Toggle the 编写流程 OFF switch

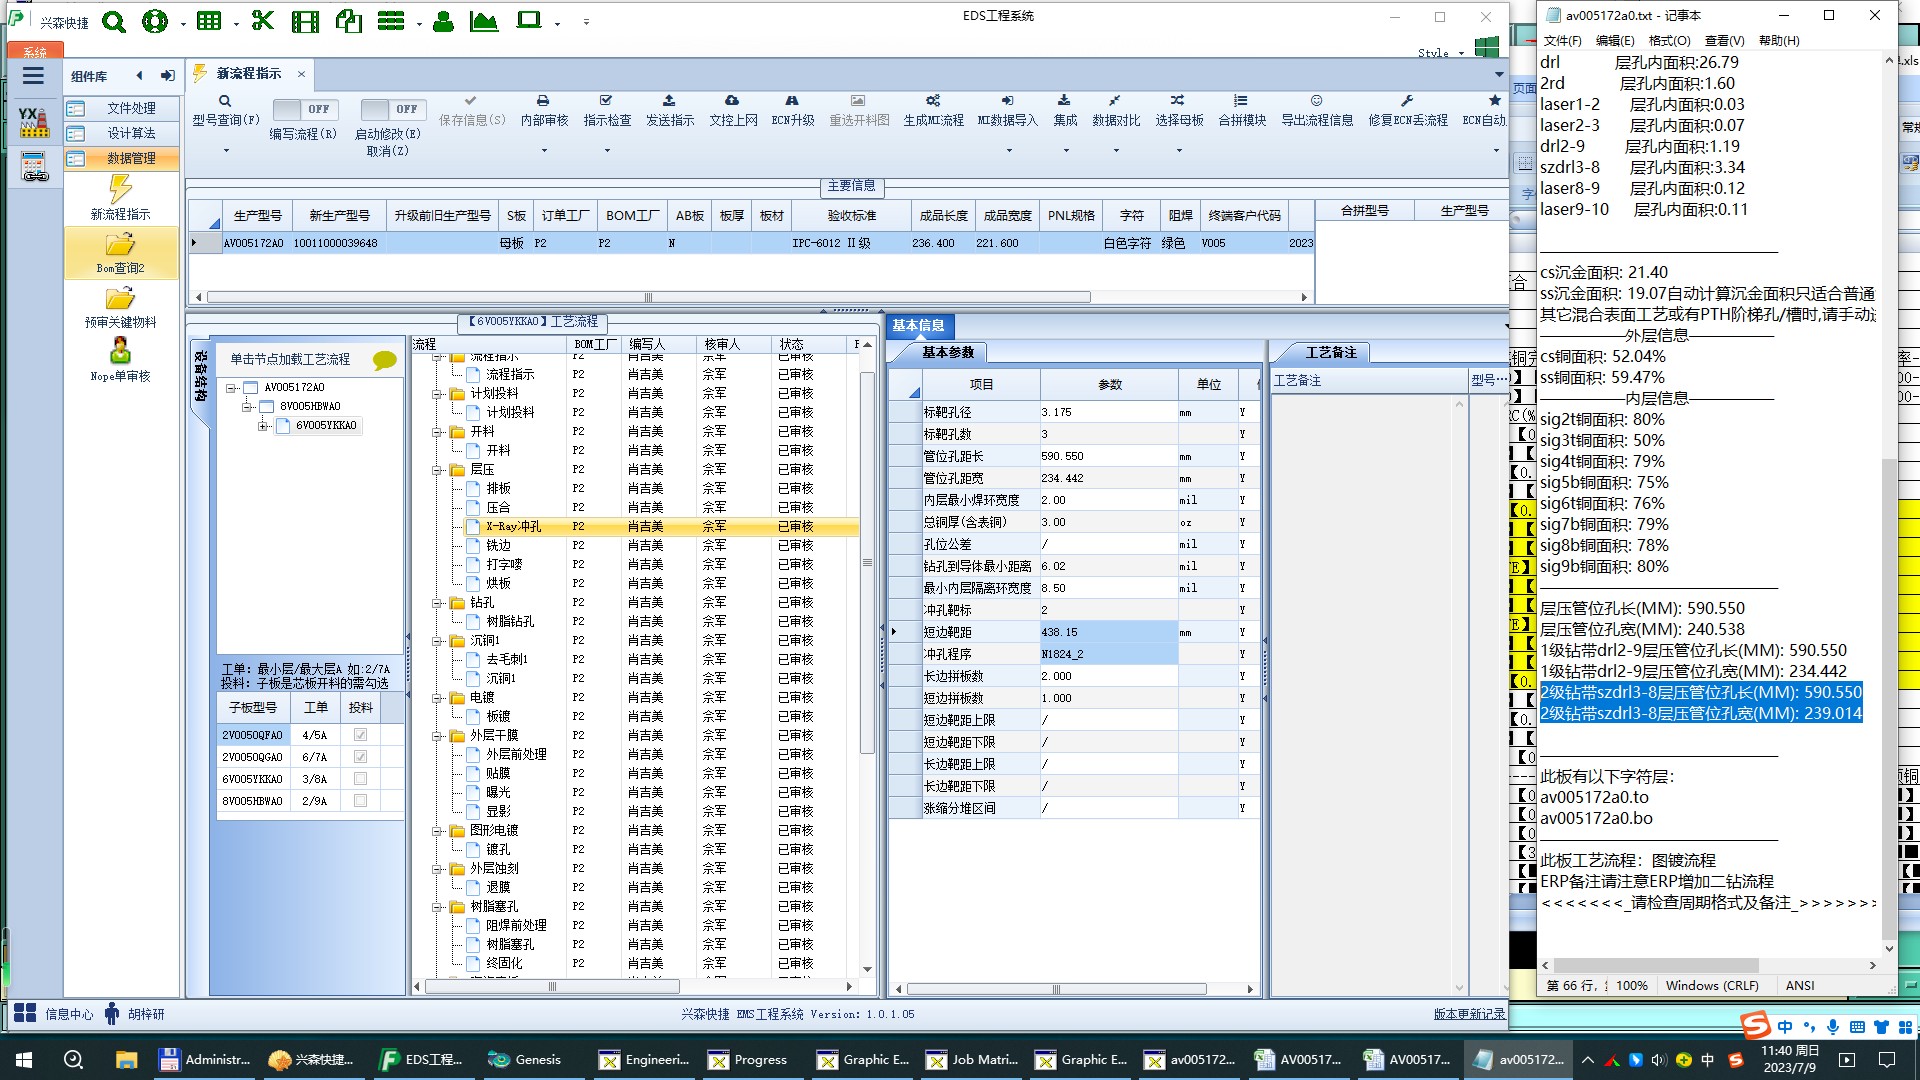pos(304,109)
